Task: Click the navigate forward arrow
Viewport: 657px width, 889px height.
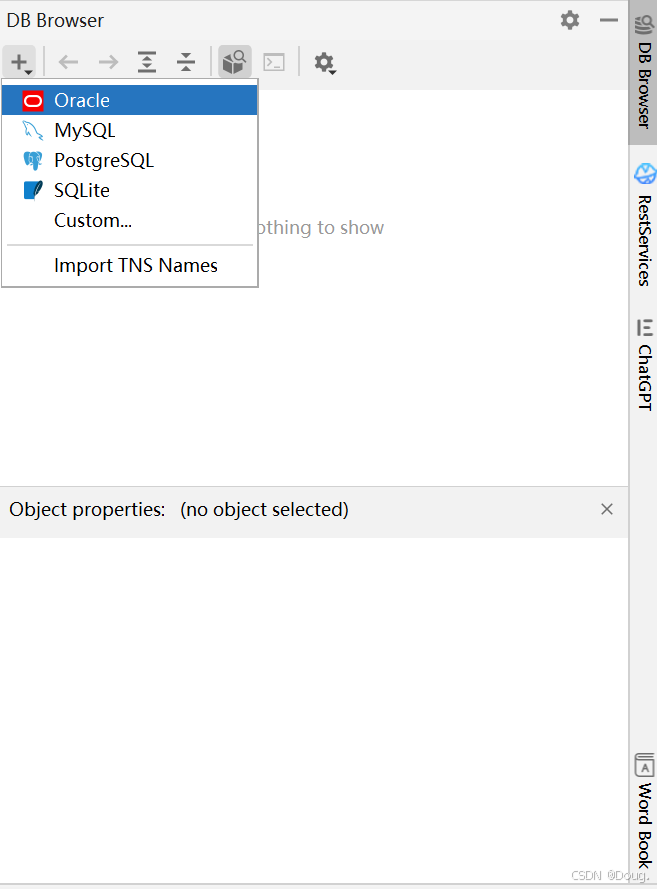Action: pyautogui.click(x=108, y=62)
